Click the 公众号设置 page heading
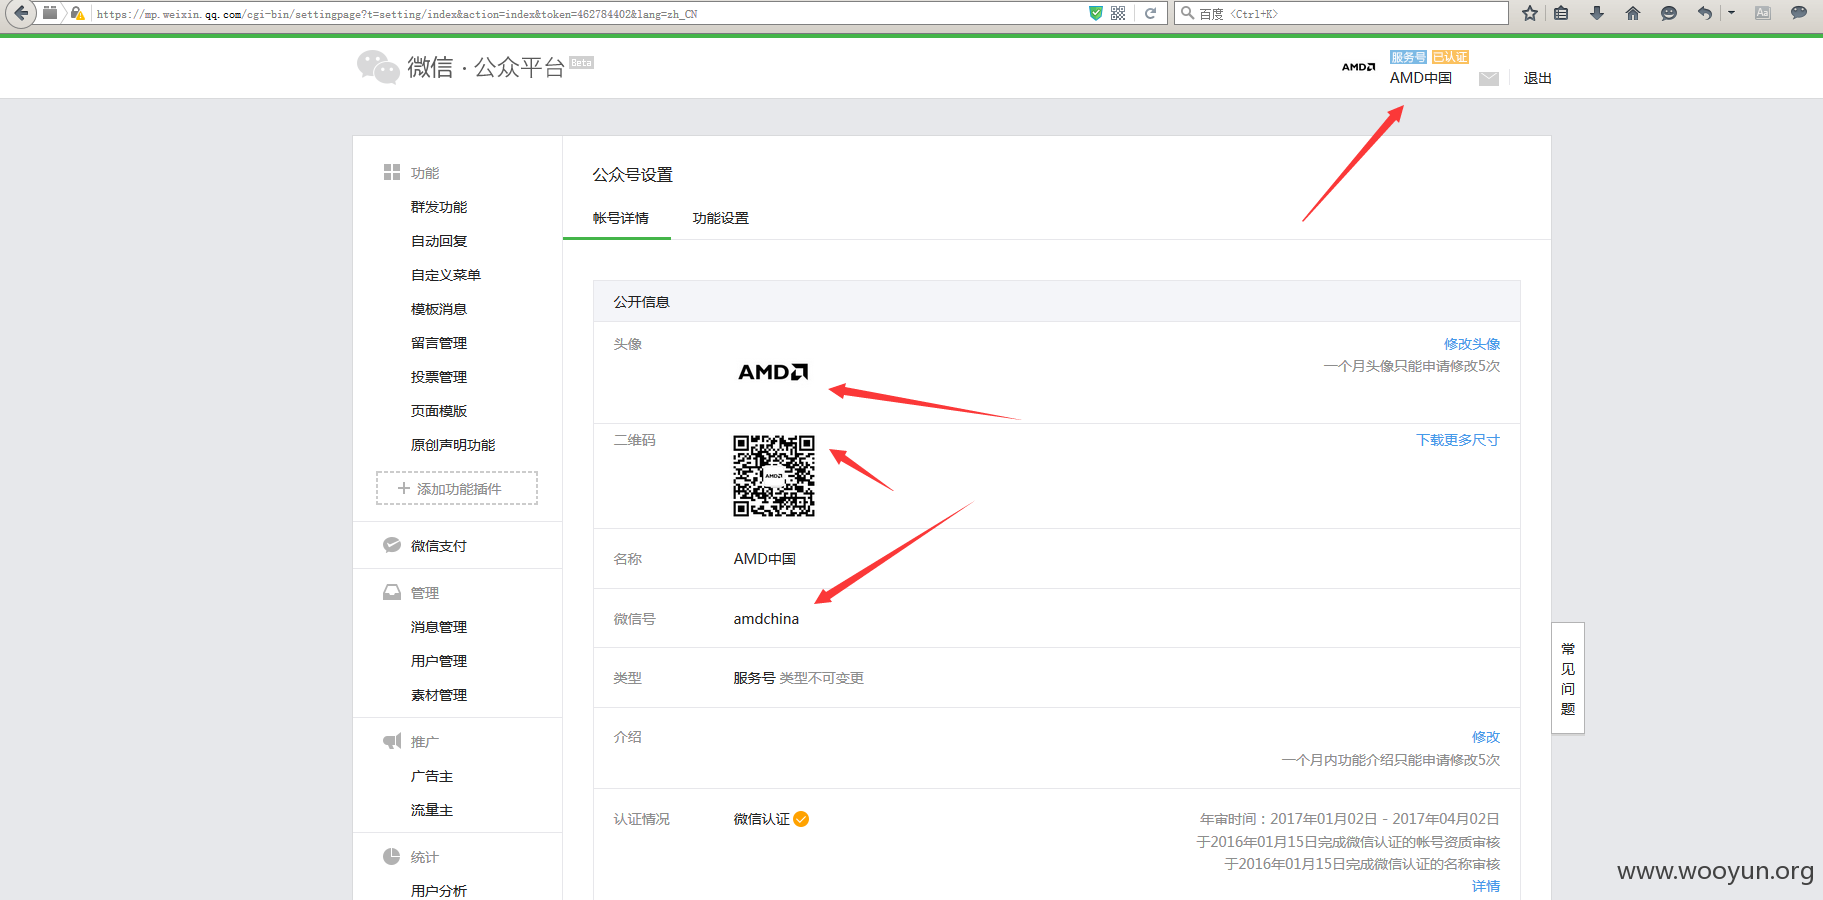 pyautogui.click(x=633, y=175)
